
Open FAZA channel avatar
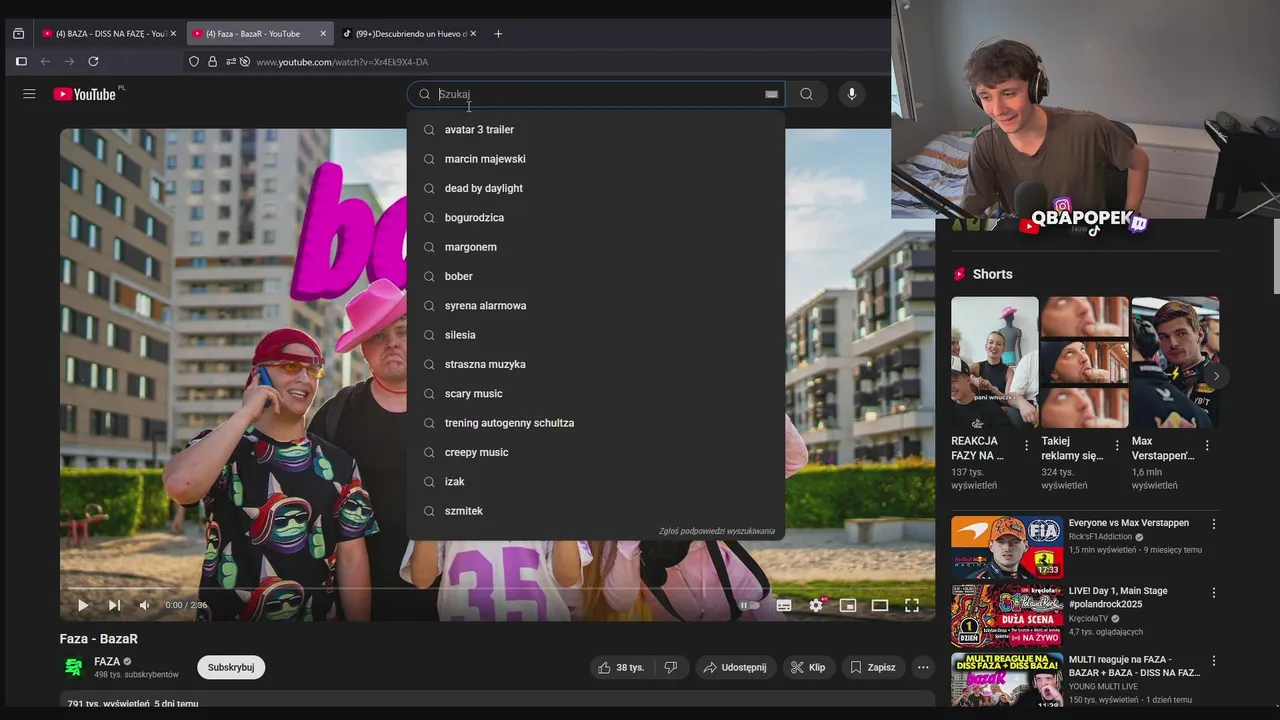point(73,667)
